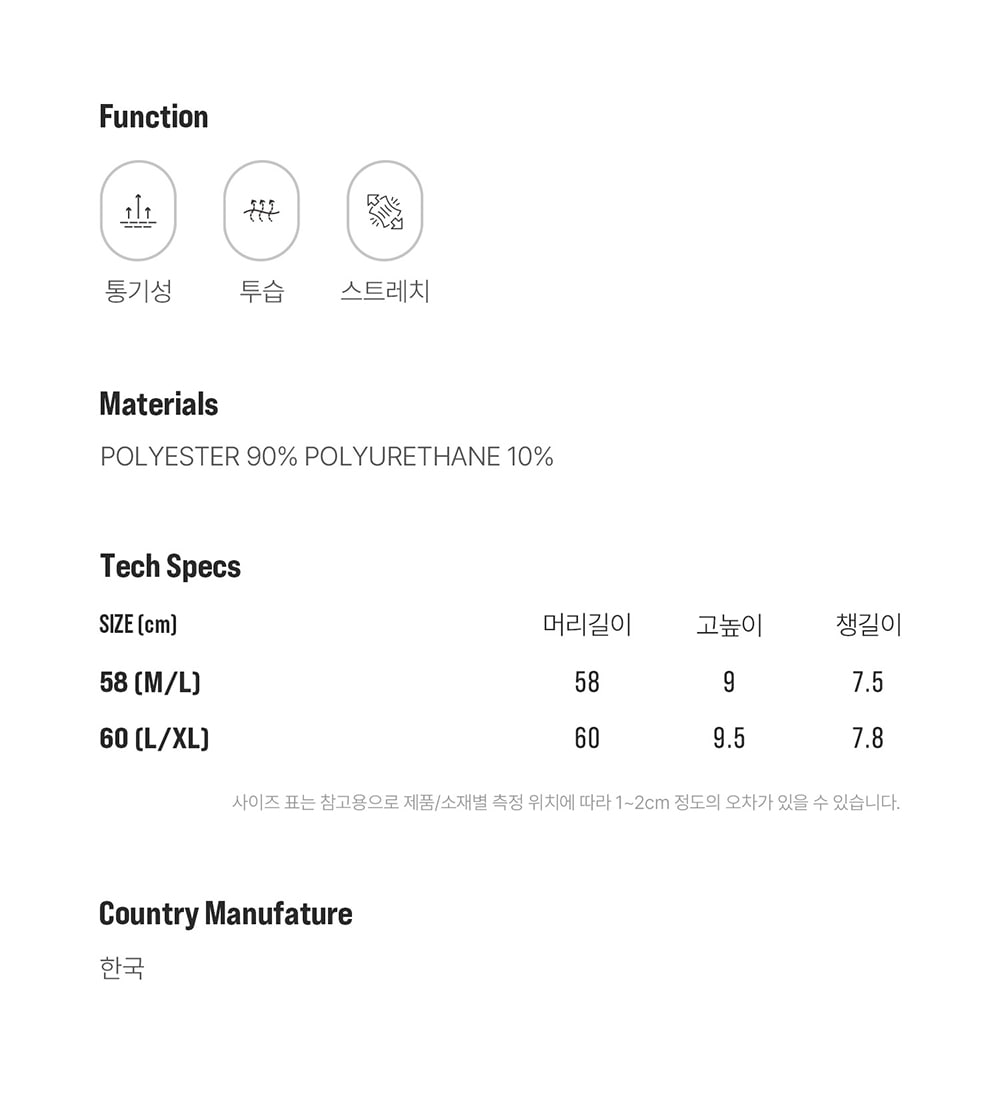The image size is (1000, 1093).
Task: Click the Country Manufature heading
Action: pyautogui.click(x=226, y=914)
